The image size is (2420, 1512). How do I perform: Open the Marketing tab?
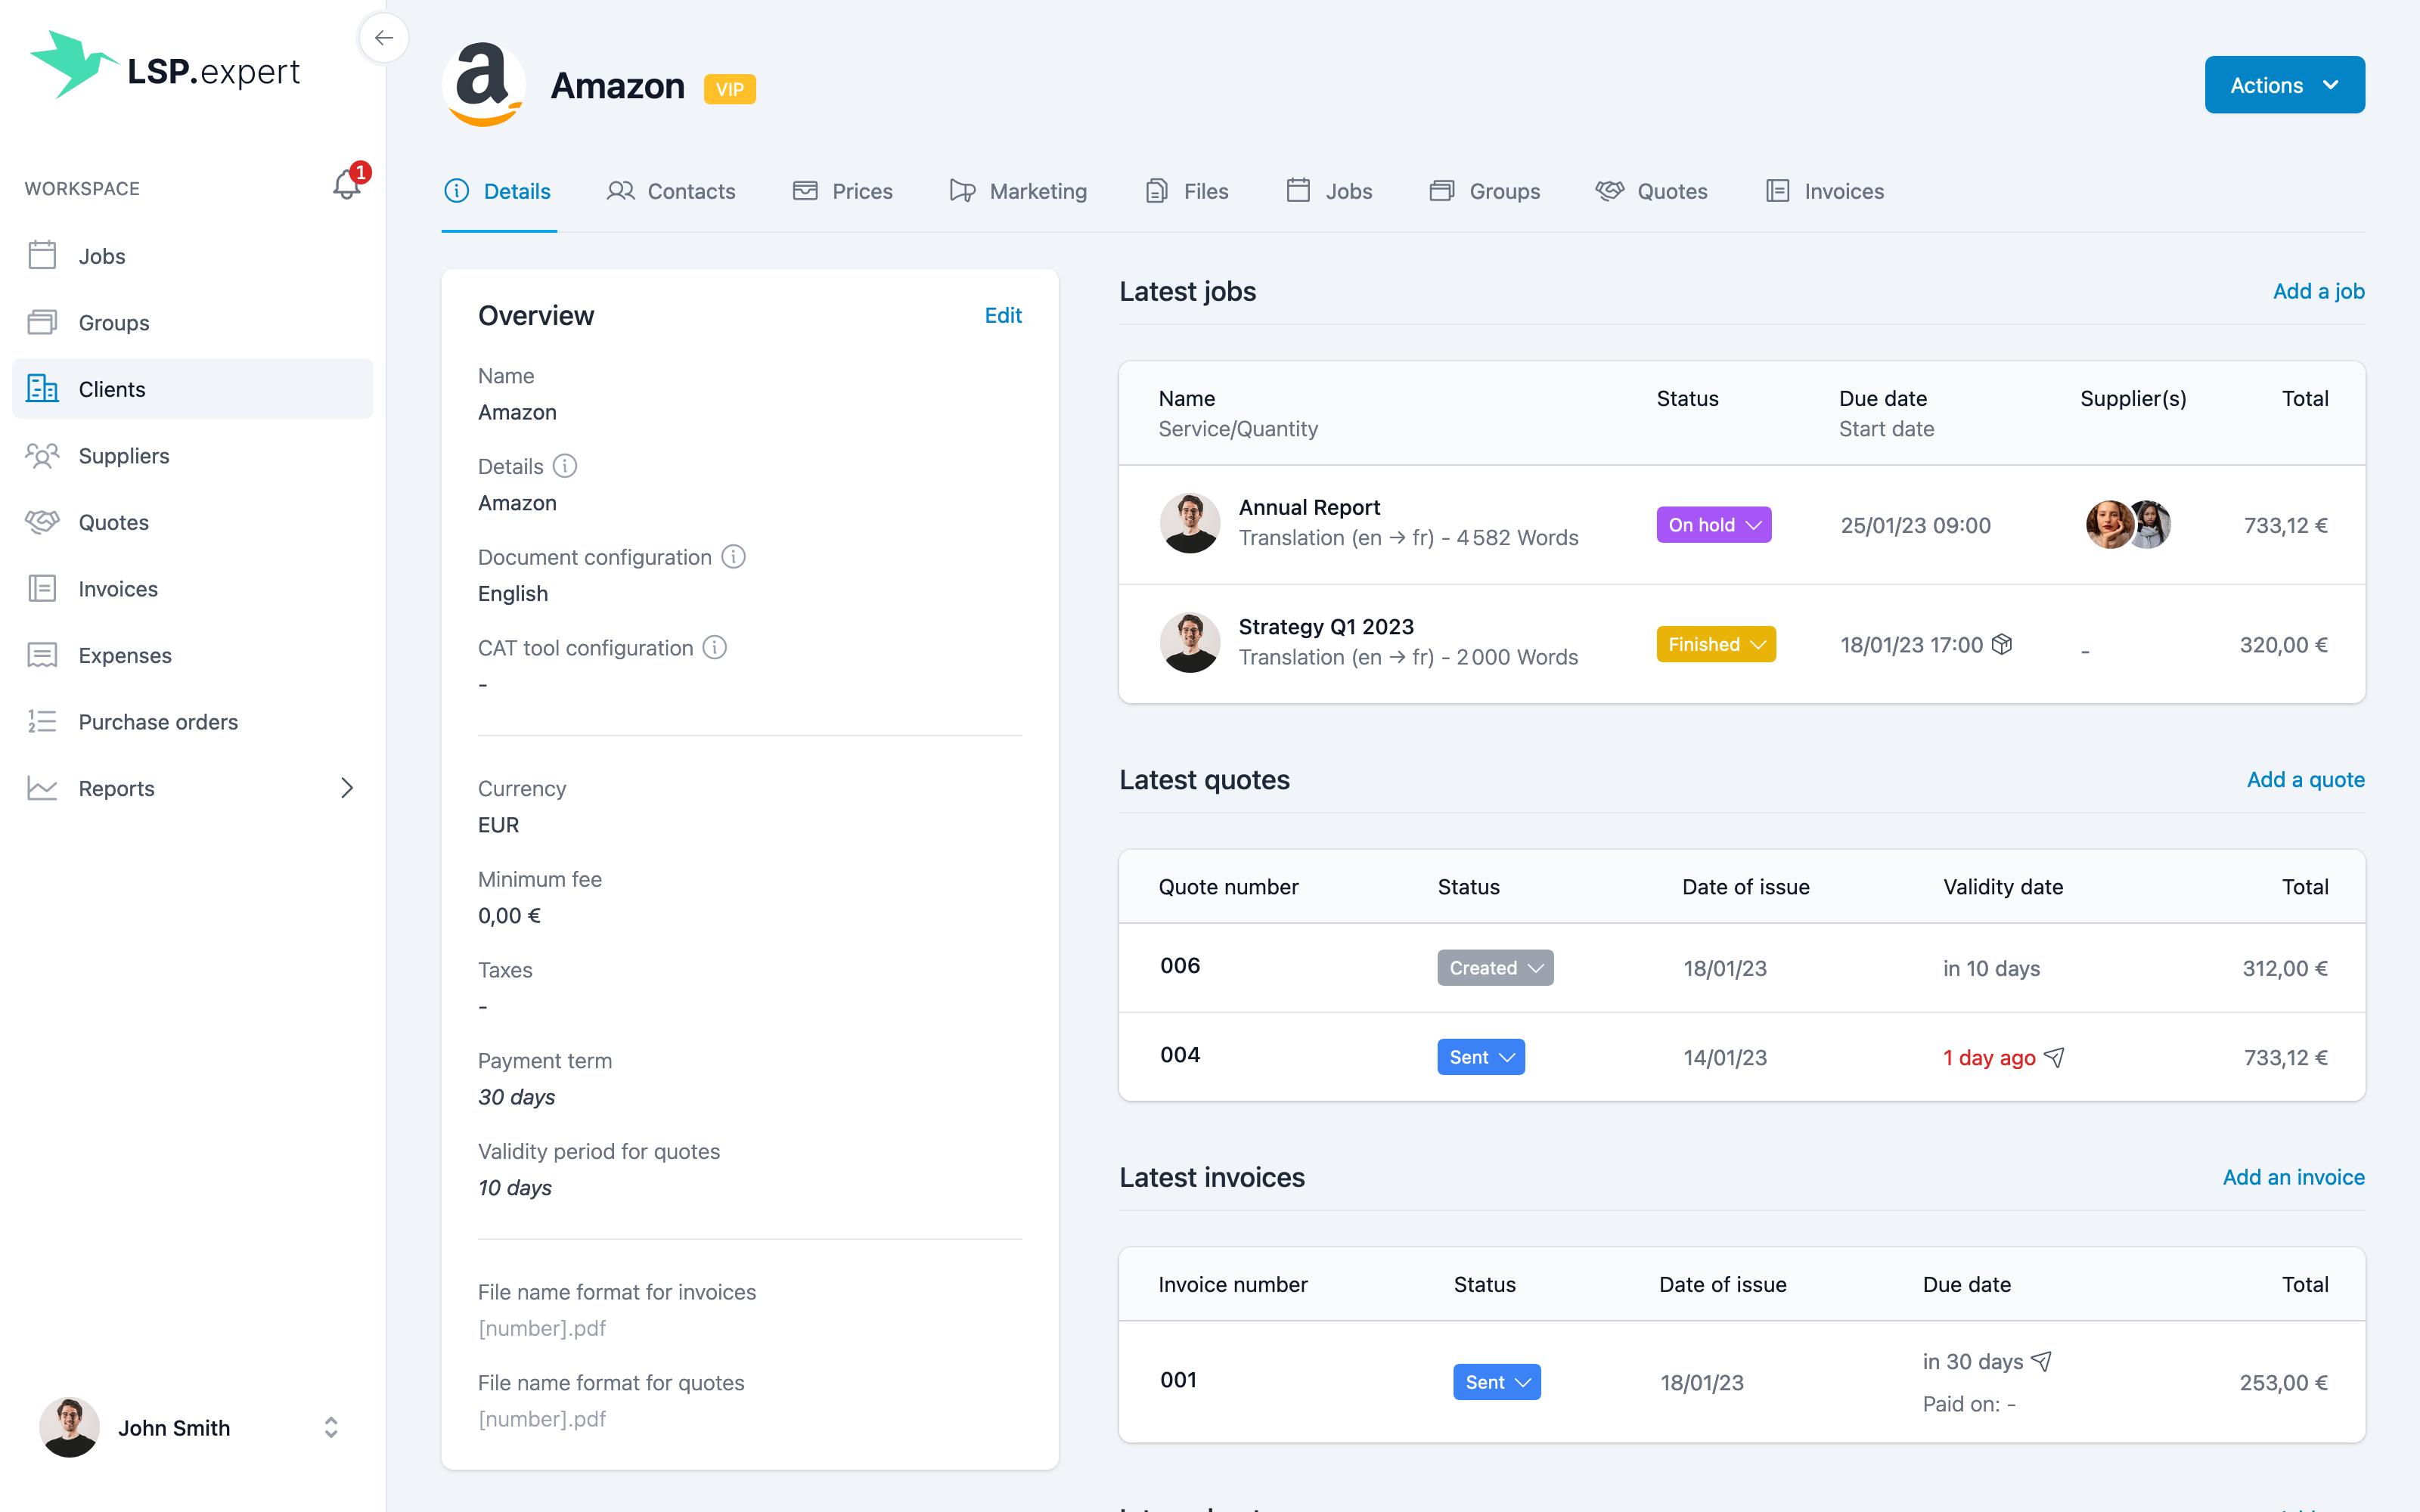click(x=1018, y=191)
